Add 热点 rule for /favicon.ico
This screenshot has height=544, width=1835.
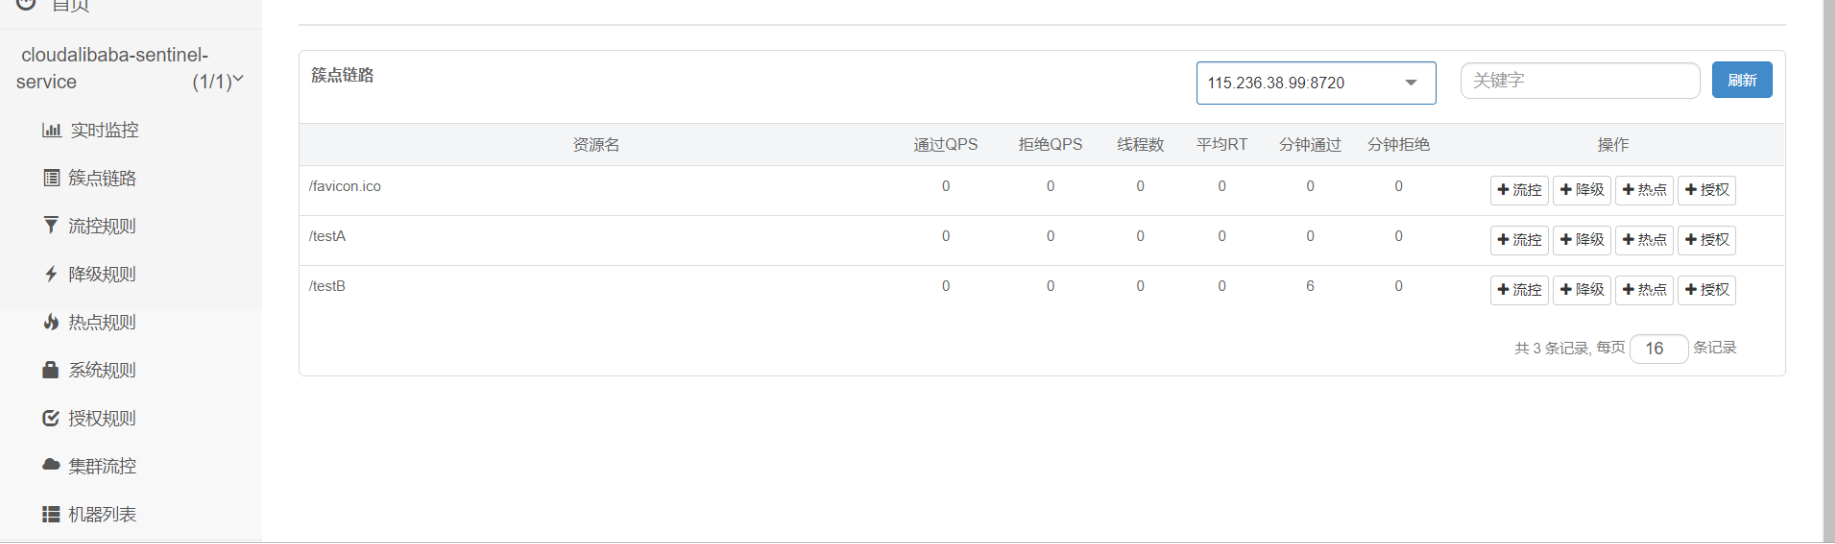coord(1644,190)
